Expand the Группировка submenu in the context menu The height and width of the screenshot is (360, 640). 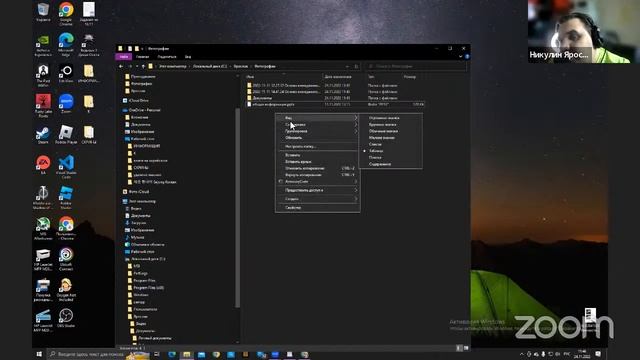(318, 131)
